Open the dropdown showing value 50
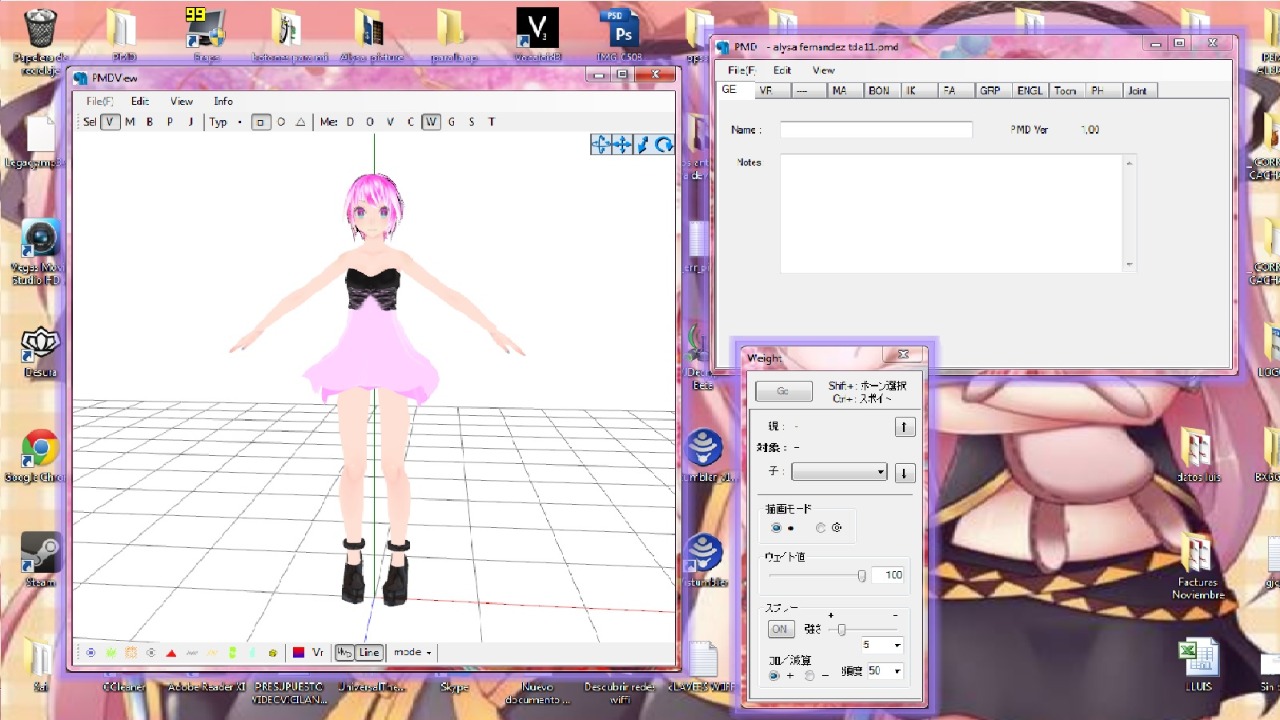Image resolution: width=1280 pixels, height=720 pixels. tap(885, 671)
